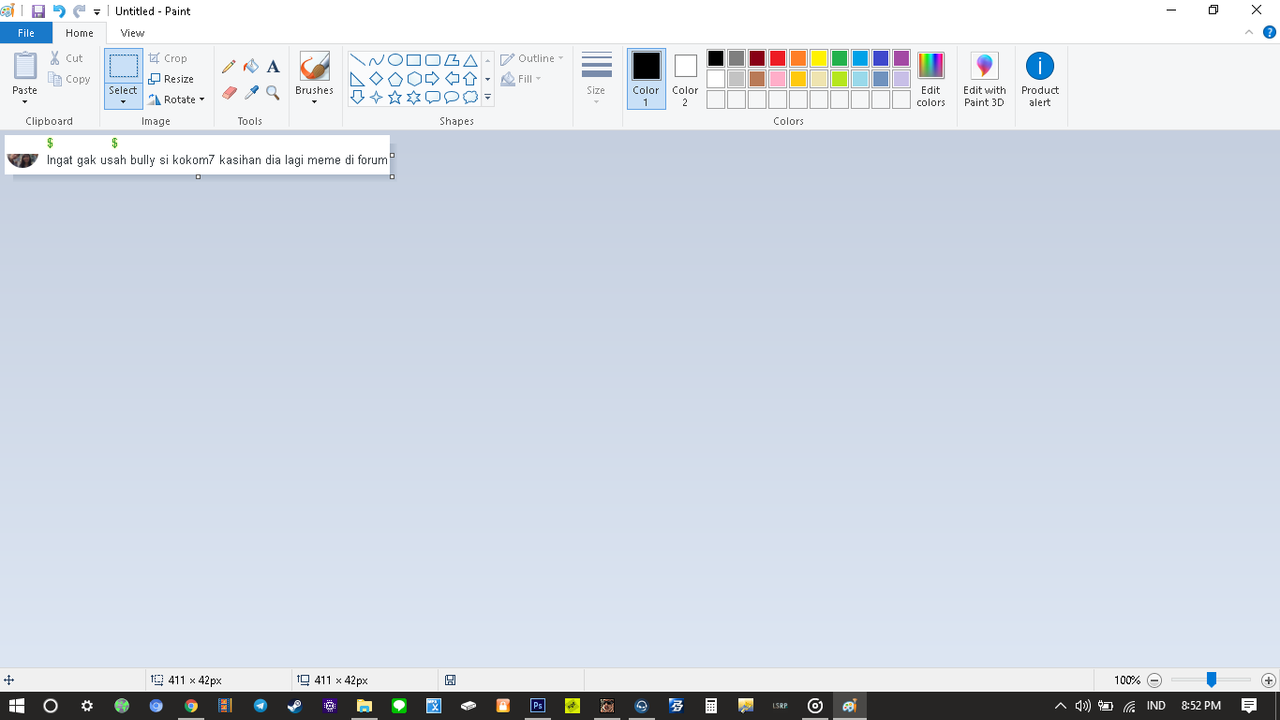Click the Resize button
1280x720 pixels.
tap(171, 79)
